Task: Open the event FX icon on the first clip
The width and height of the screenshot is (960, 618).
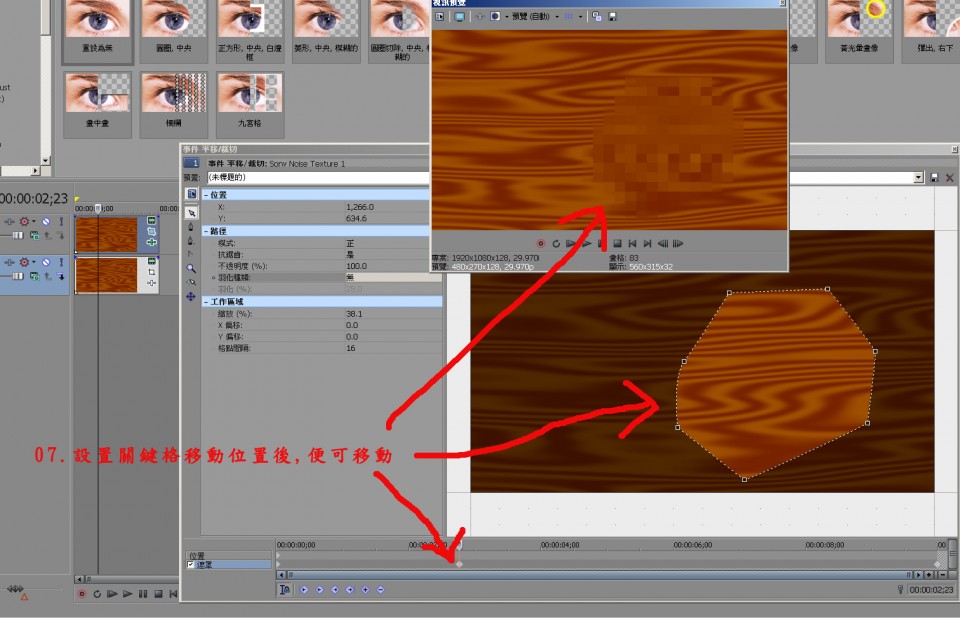Action: [x=151, y=243]
